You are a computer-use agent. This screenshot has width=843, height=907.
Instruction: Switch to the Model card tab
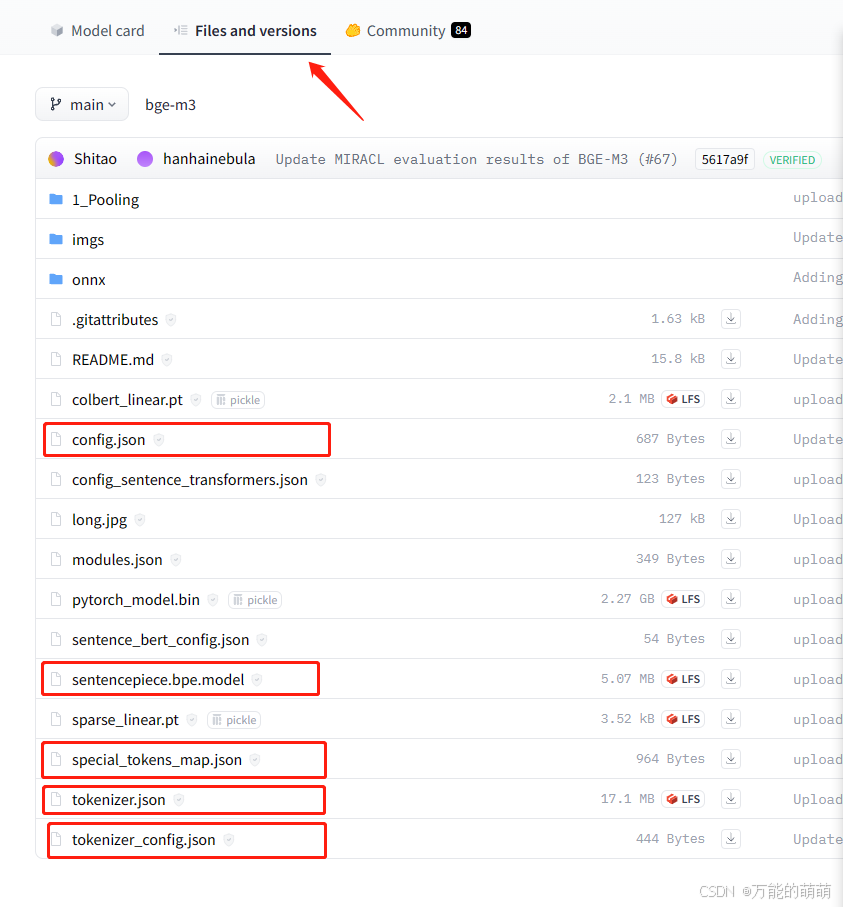pos(97,31)
